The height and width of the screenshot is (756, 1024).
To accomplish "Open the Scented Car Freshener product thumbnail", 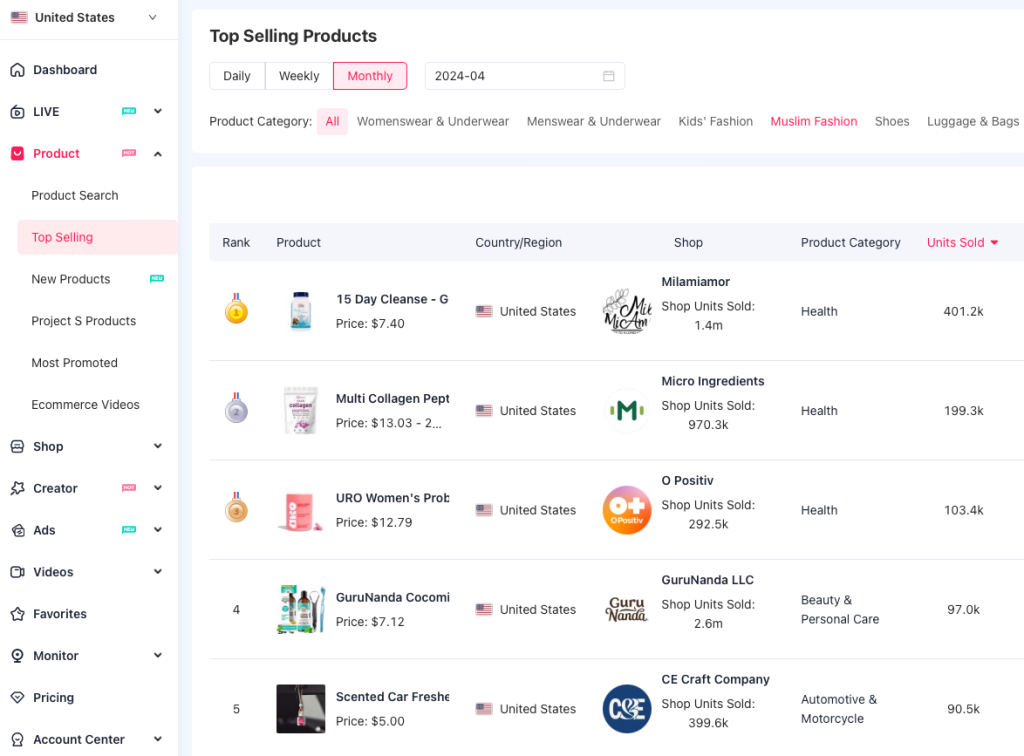I will tap(301, 709).
